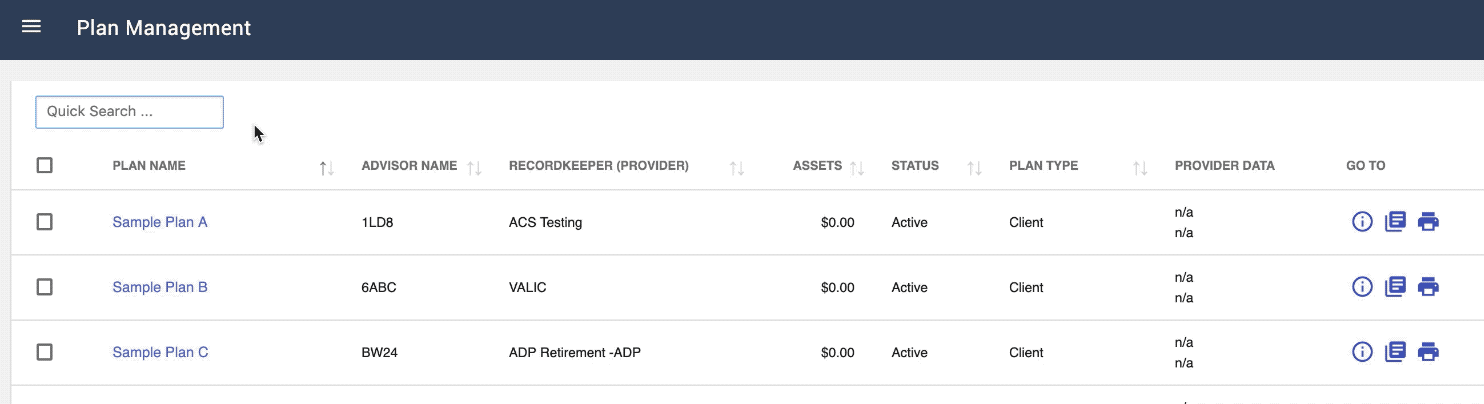Image resolution: width=1484 pixels, height=404 pixels.
Task: Click print icon for Sample Plan C
Action: point(1429,352)
